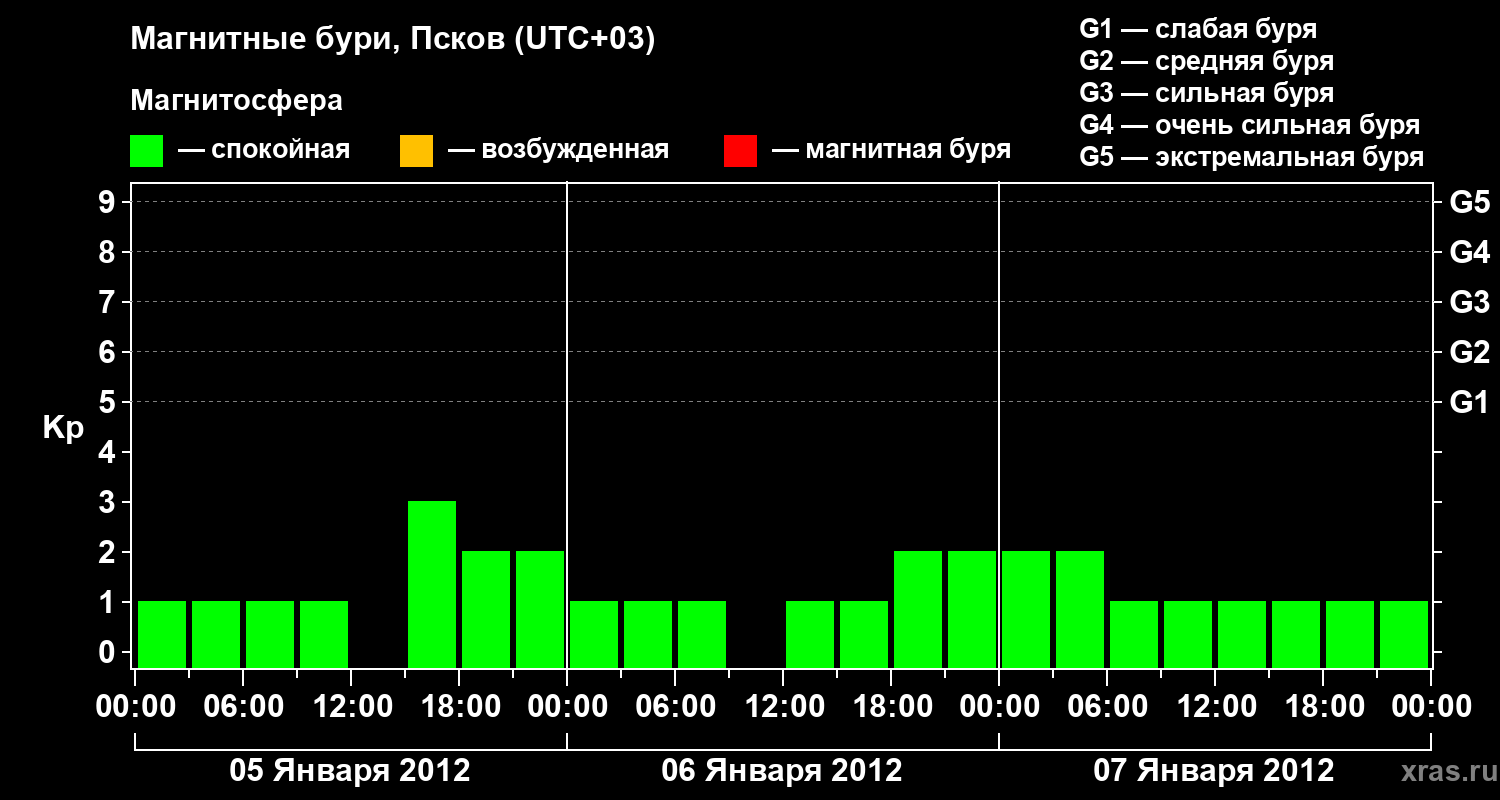Click the 'Магнитосфера' legend heading
This screenshot has height=800, width=1500.
pos(237,101)
